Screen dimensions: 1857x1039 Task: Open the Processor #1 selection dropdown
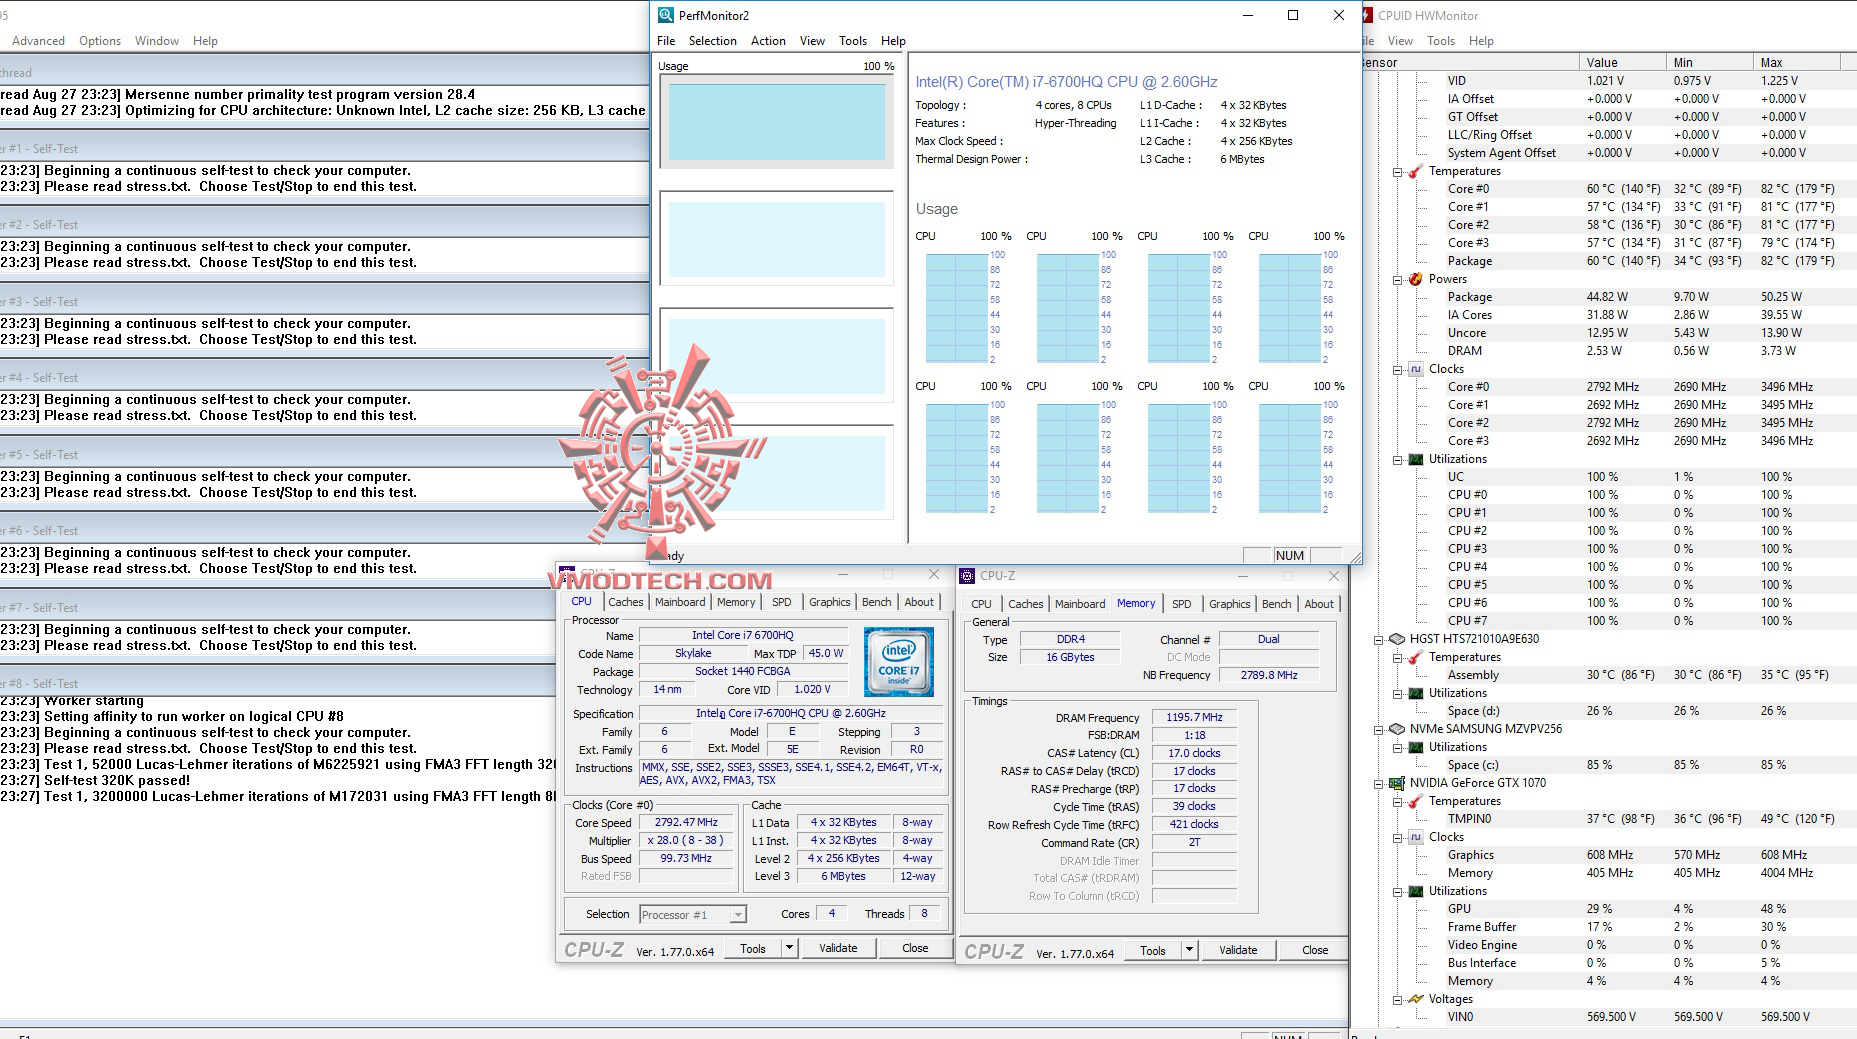coord(737,914)
